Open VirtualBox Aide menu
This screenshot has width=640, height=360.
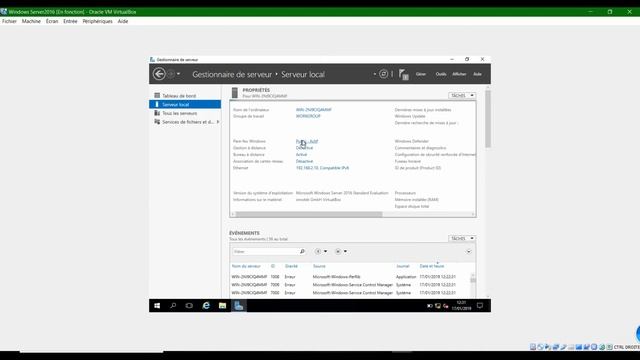[x=123, y=21]
